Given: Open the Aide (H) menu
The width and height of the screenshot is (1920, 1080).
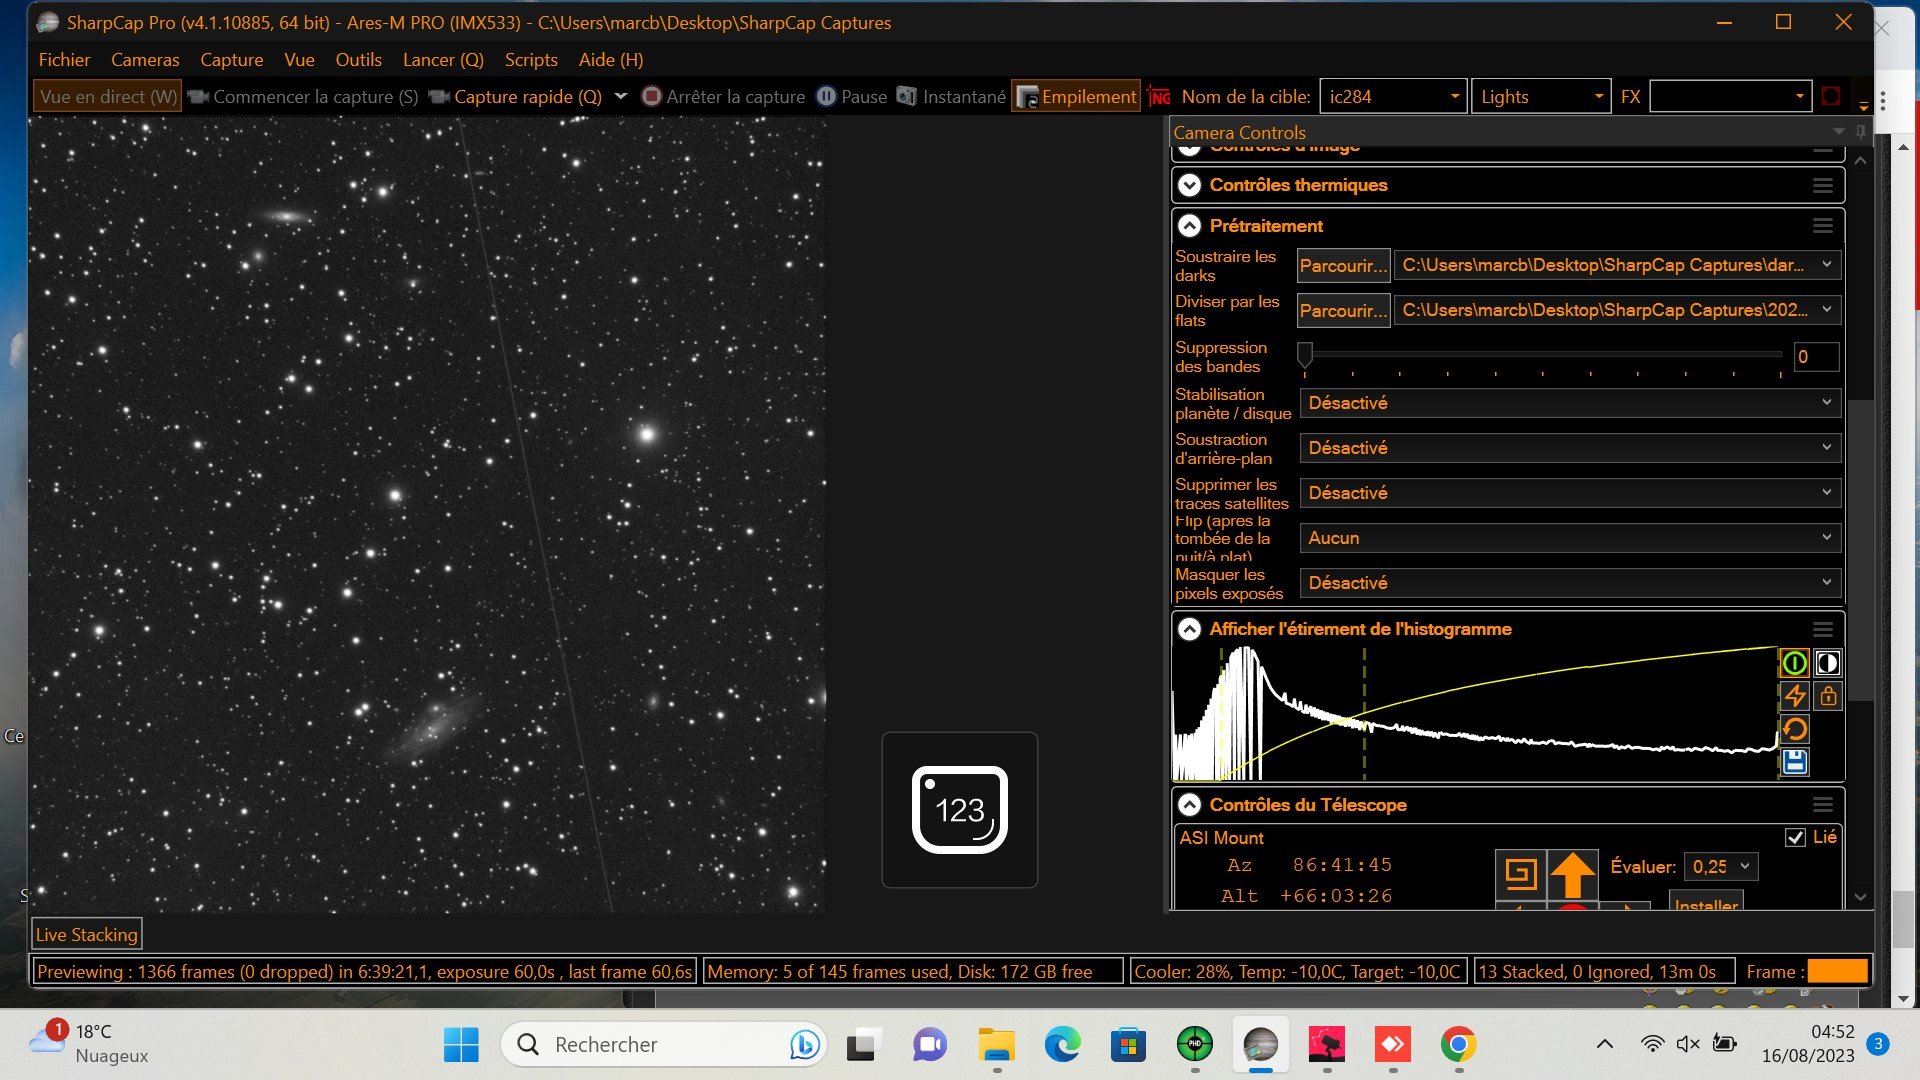Looking at the screenshot, I should click(x=611, y=60).
